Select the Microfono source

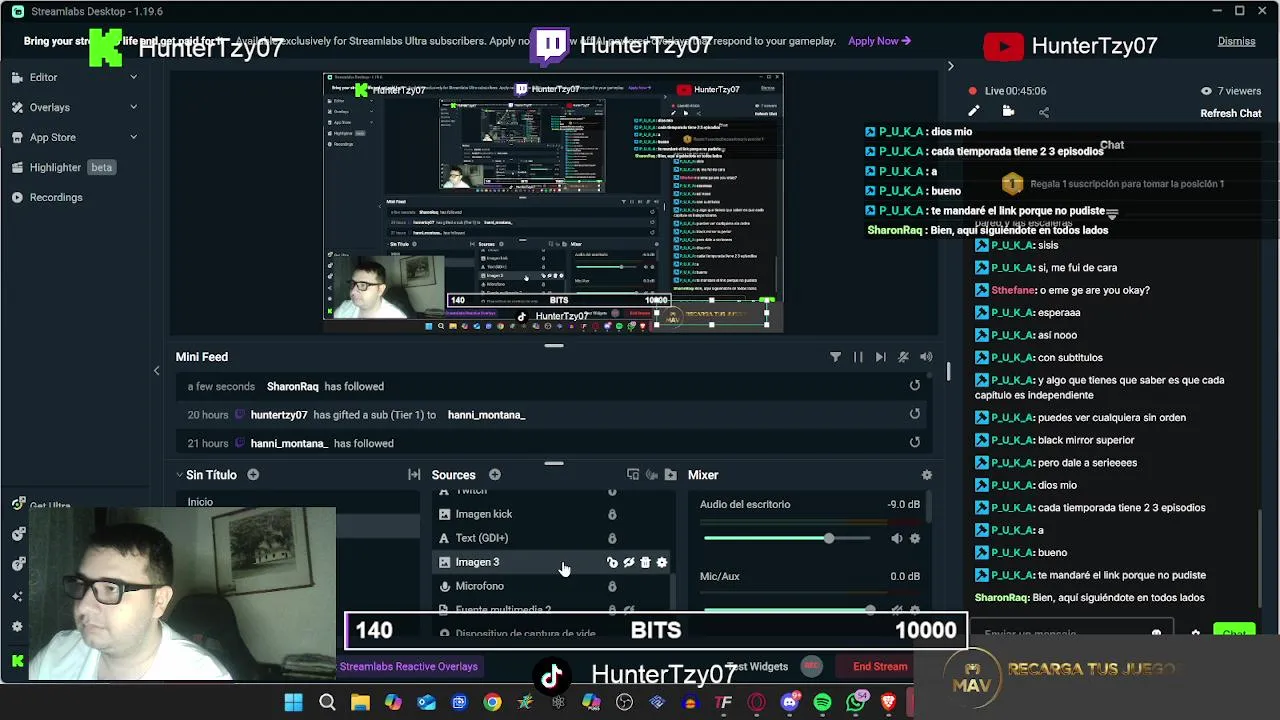coord(479,586)
